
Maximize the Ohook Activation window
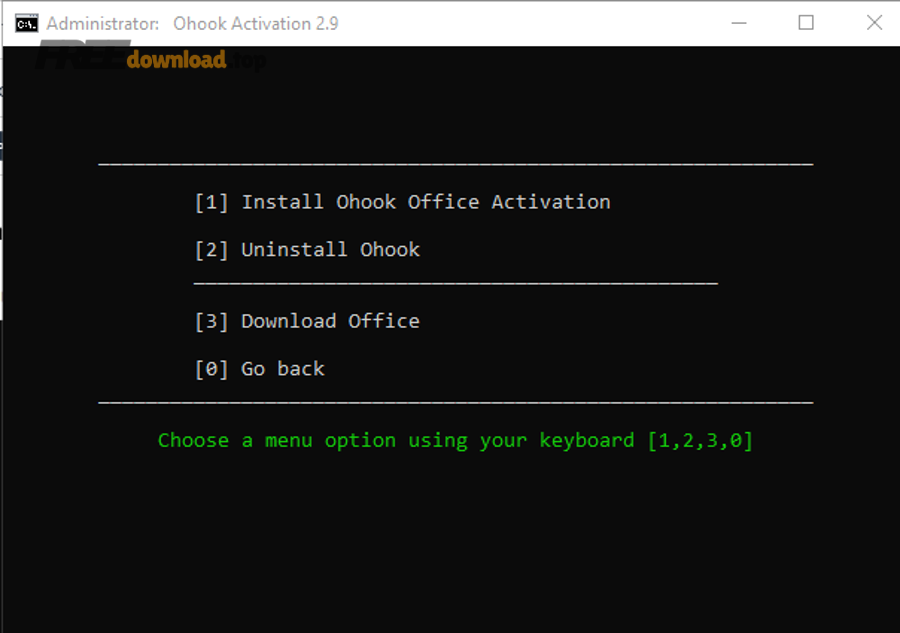pos(806,23)
